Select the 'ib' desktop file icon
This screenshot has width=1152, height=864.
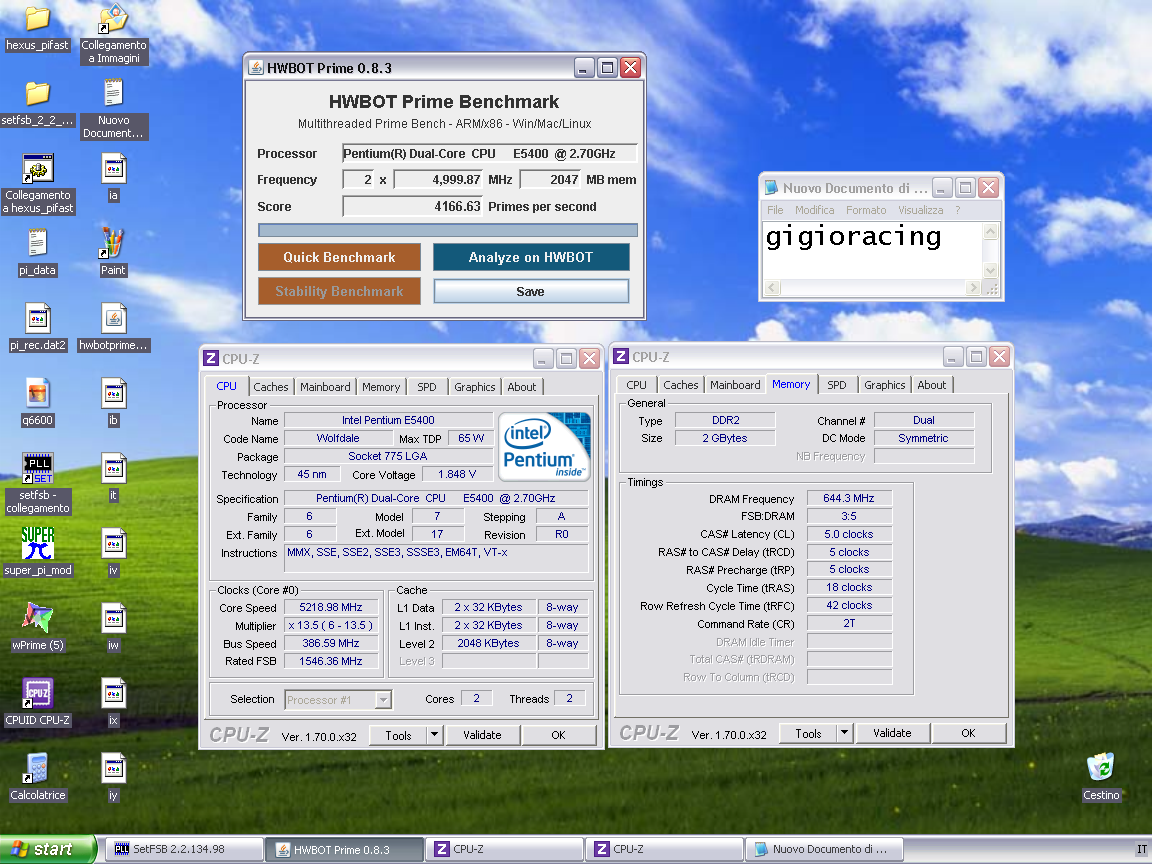113,393
